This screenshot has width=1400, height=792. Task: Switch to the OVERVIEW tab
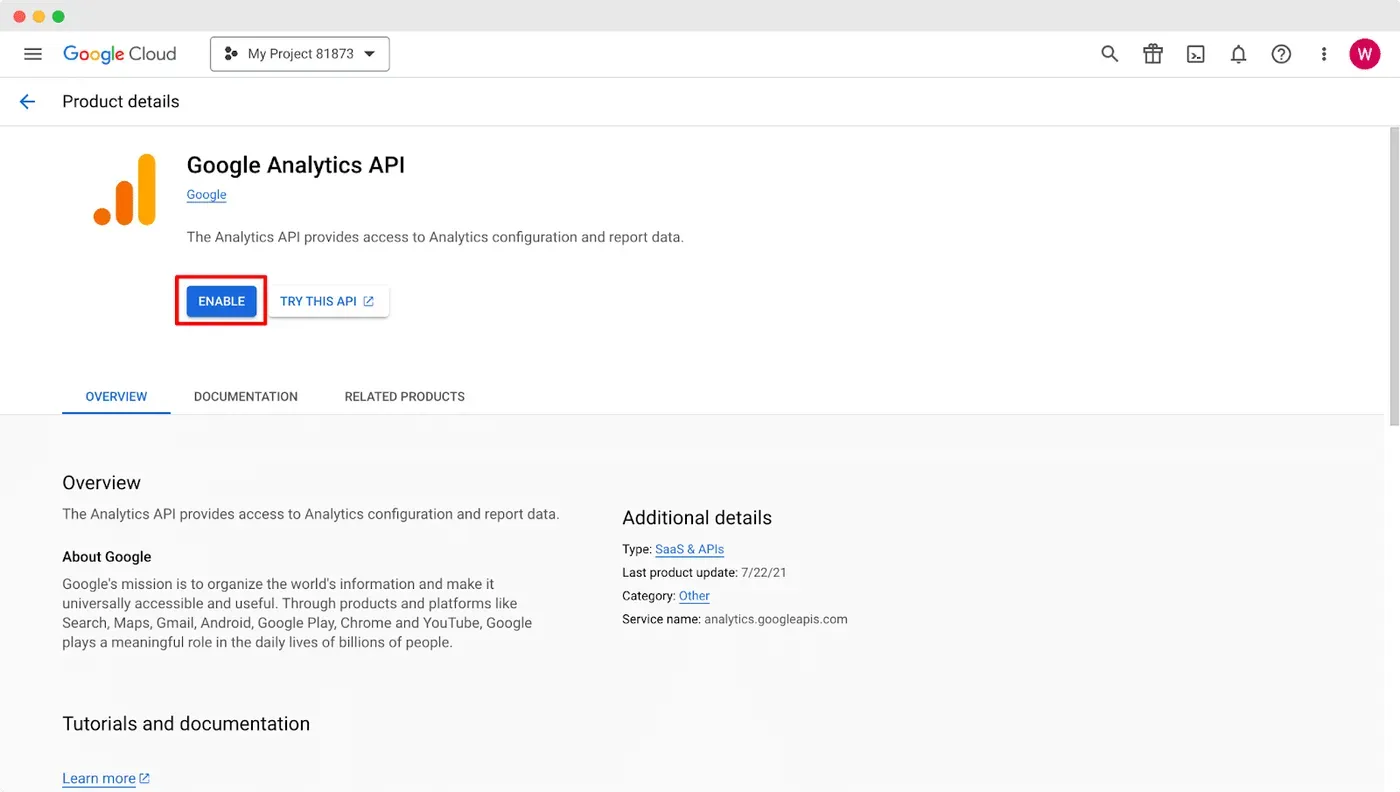click(116, 397)
